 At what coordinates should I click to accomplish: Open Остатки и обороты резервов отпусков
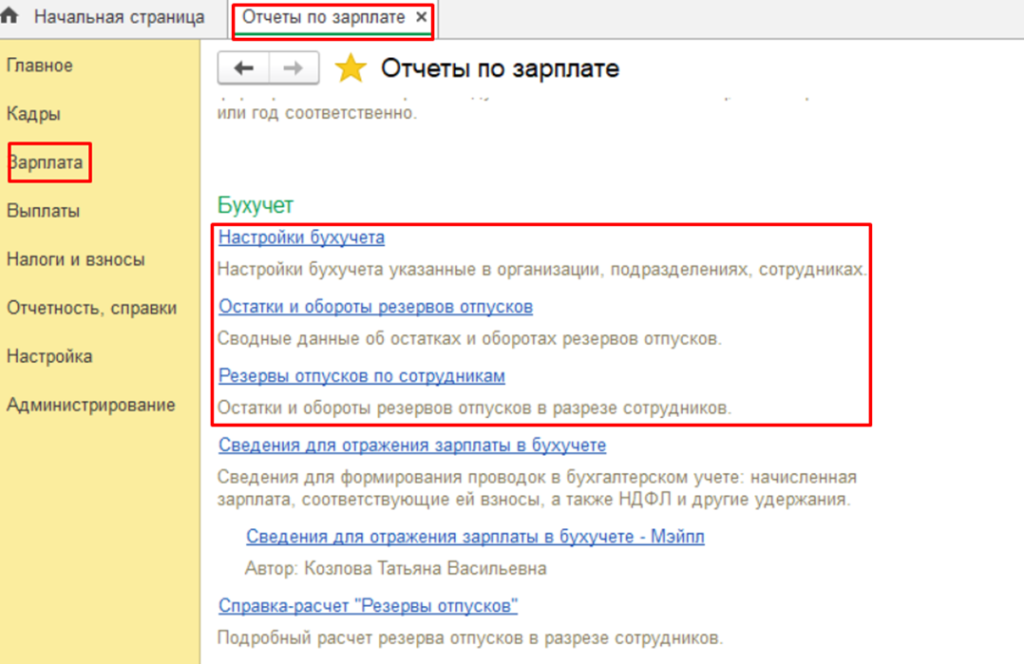[375, 306]
